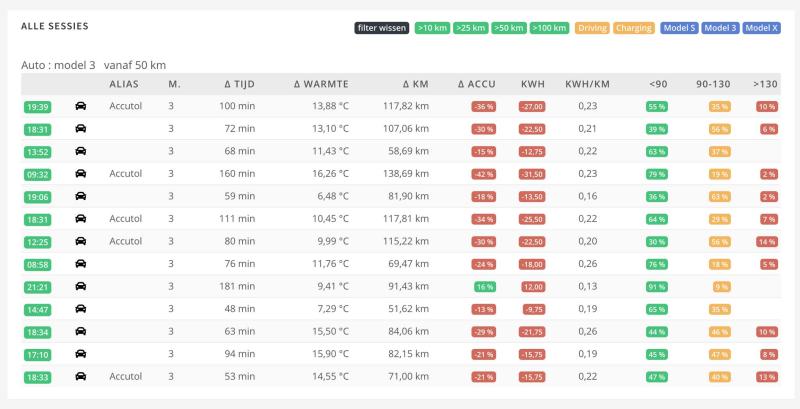Click the car icon in the 19:39 row
Image resolution: width=800 pixels, height=409 pixels.
81,105
